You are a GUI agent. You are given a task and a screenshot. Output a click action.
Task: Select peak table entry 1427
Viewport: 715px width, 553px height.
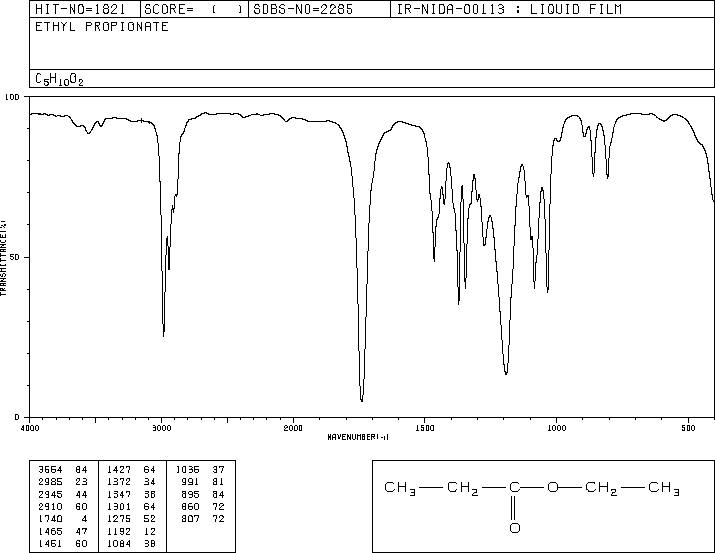coord(119,470)
